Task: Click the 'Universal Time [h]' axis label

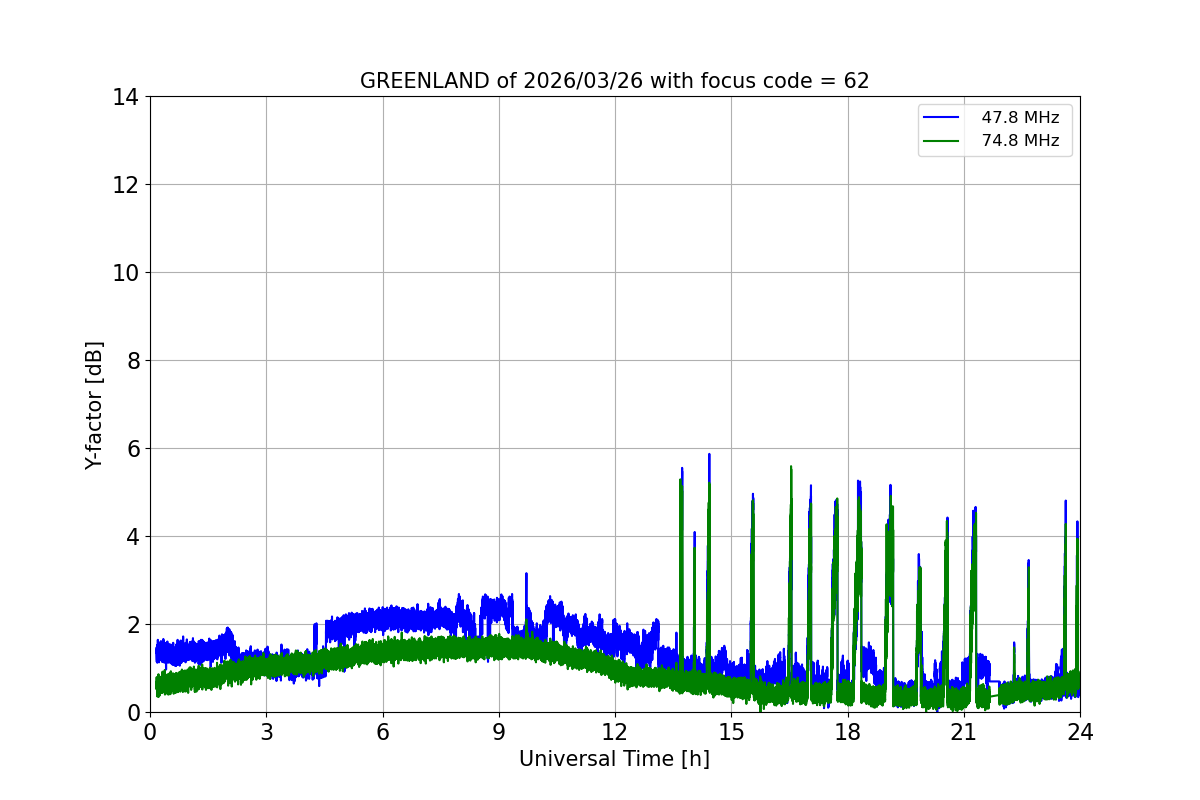Action: (614, 759)
